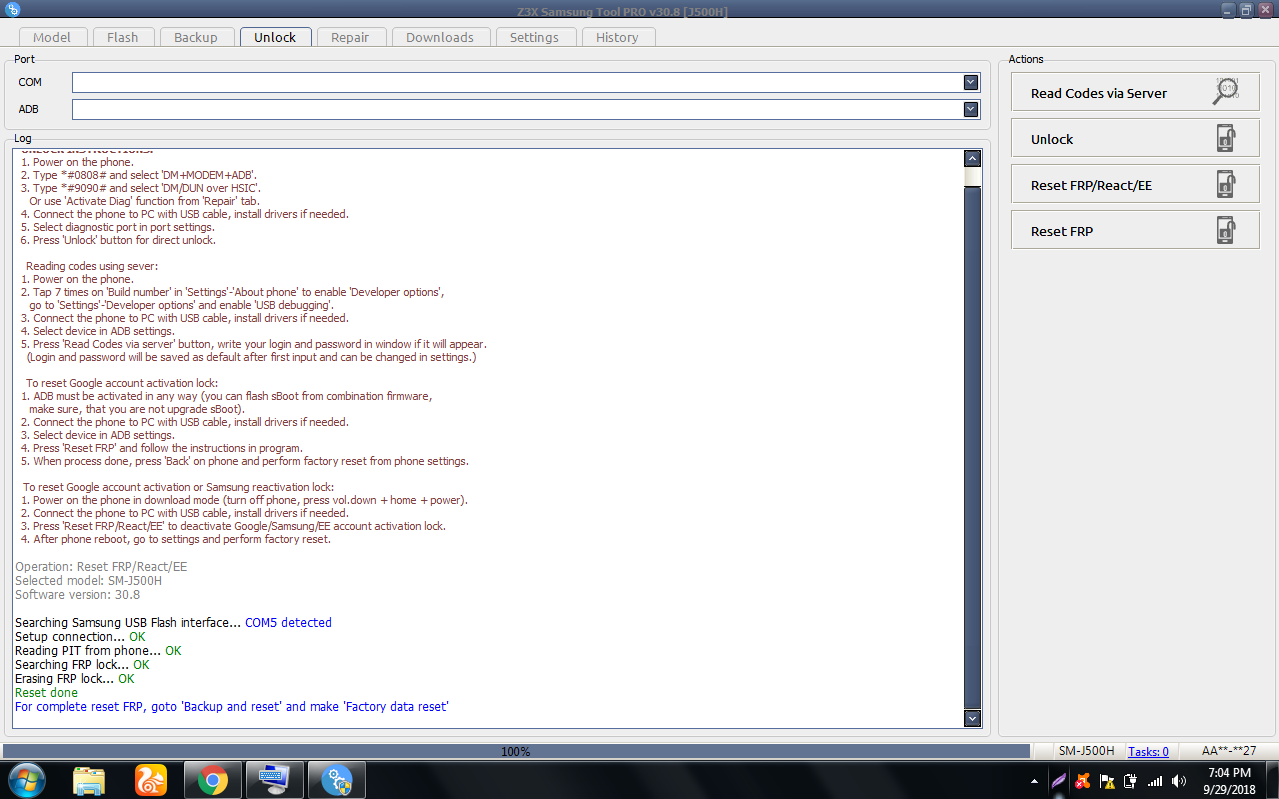Switch to the Settings tab

click(x=534, y=37)
